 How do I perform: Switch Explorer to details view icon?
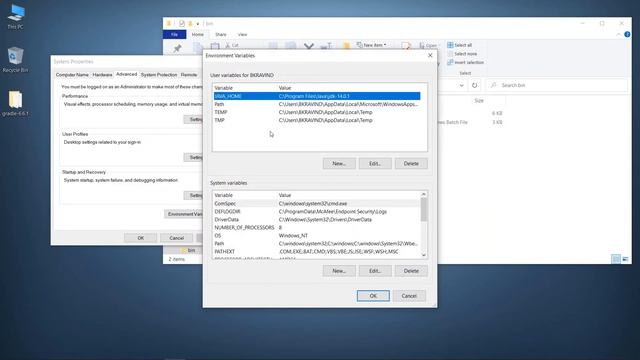616,259
